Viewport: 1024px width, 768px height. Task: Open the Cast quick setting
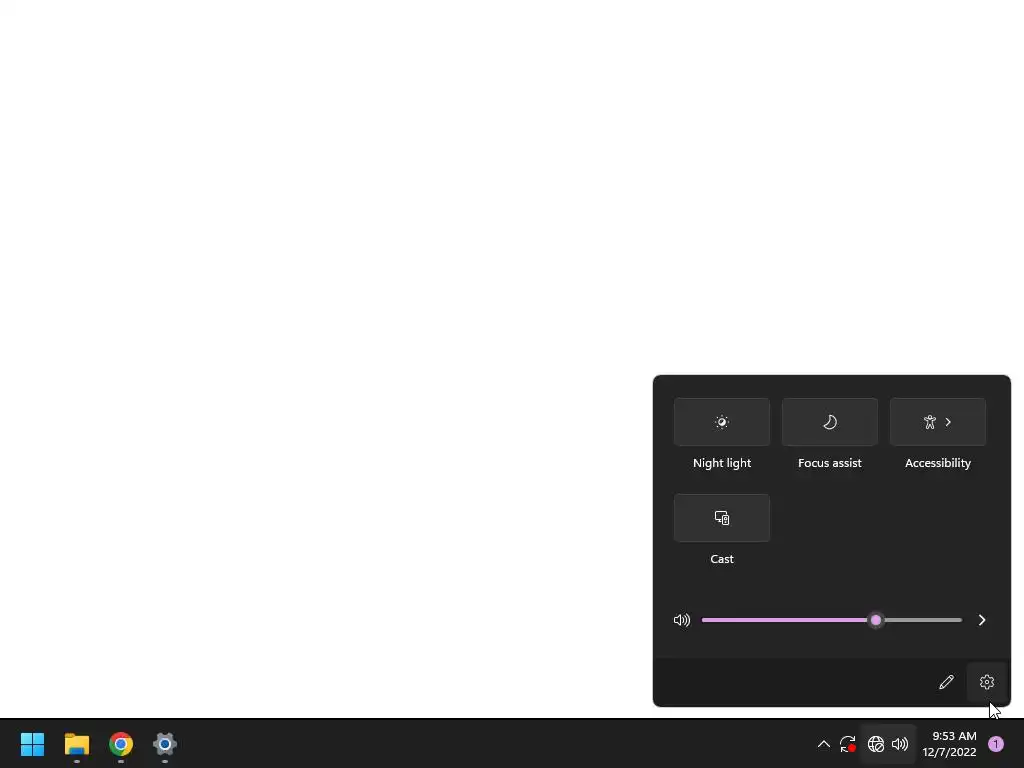722,518
